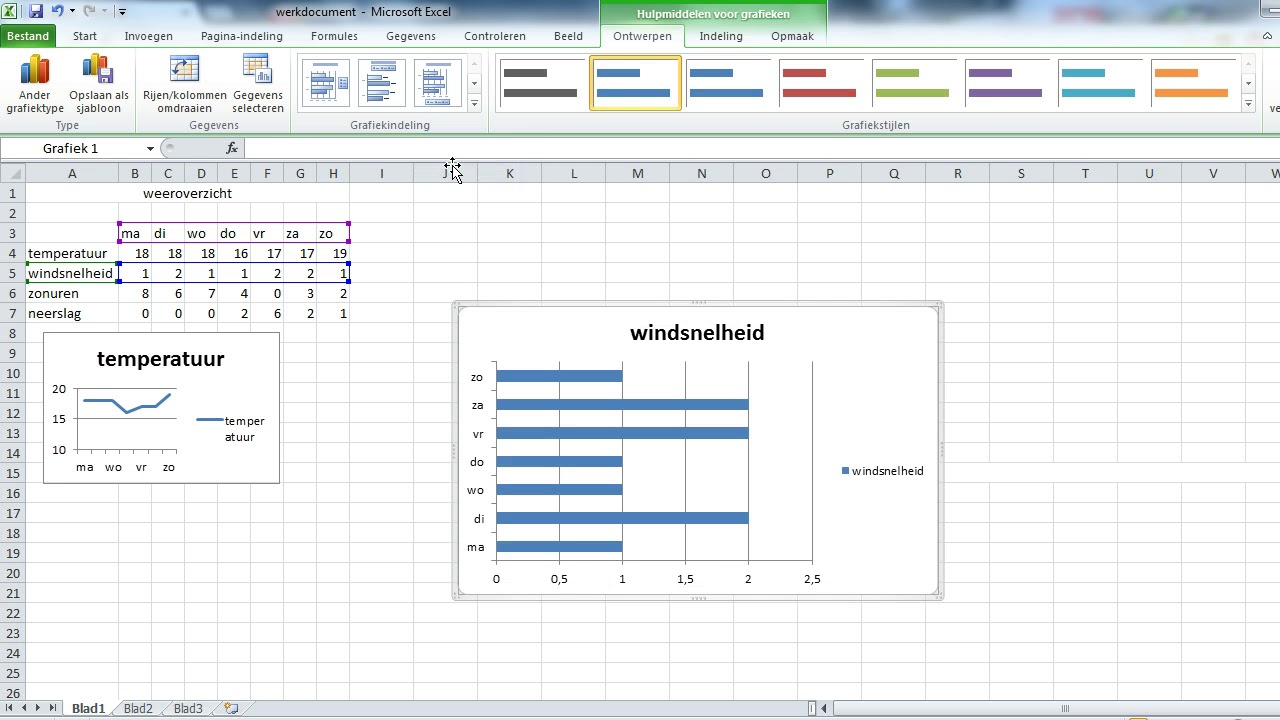Click the select-all corner of the sheet
1280x720 pixels.
click(x=13, y=174)
